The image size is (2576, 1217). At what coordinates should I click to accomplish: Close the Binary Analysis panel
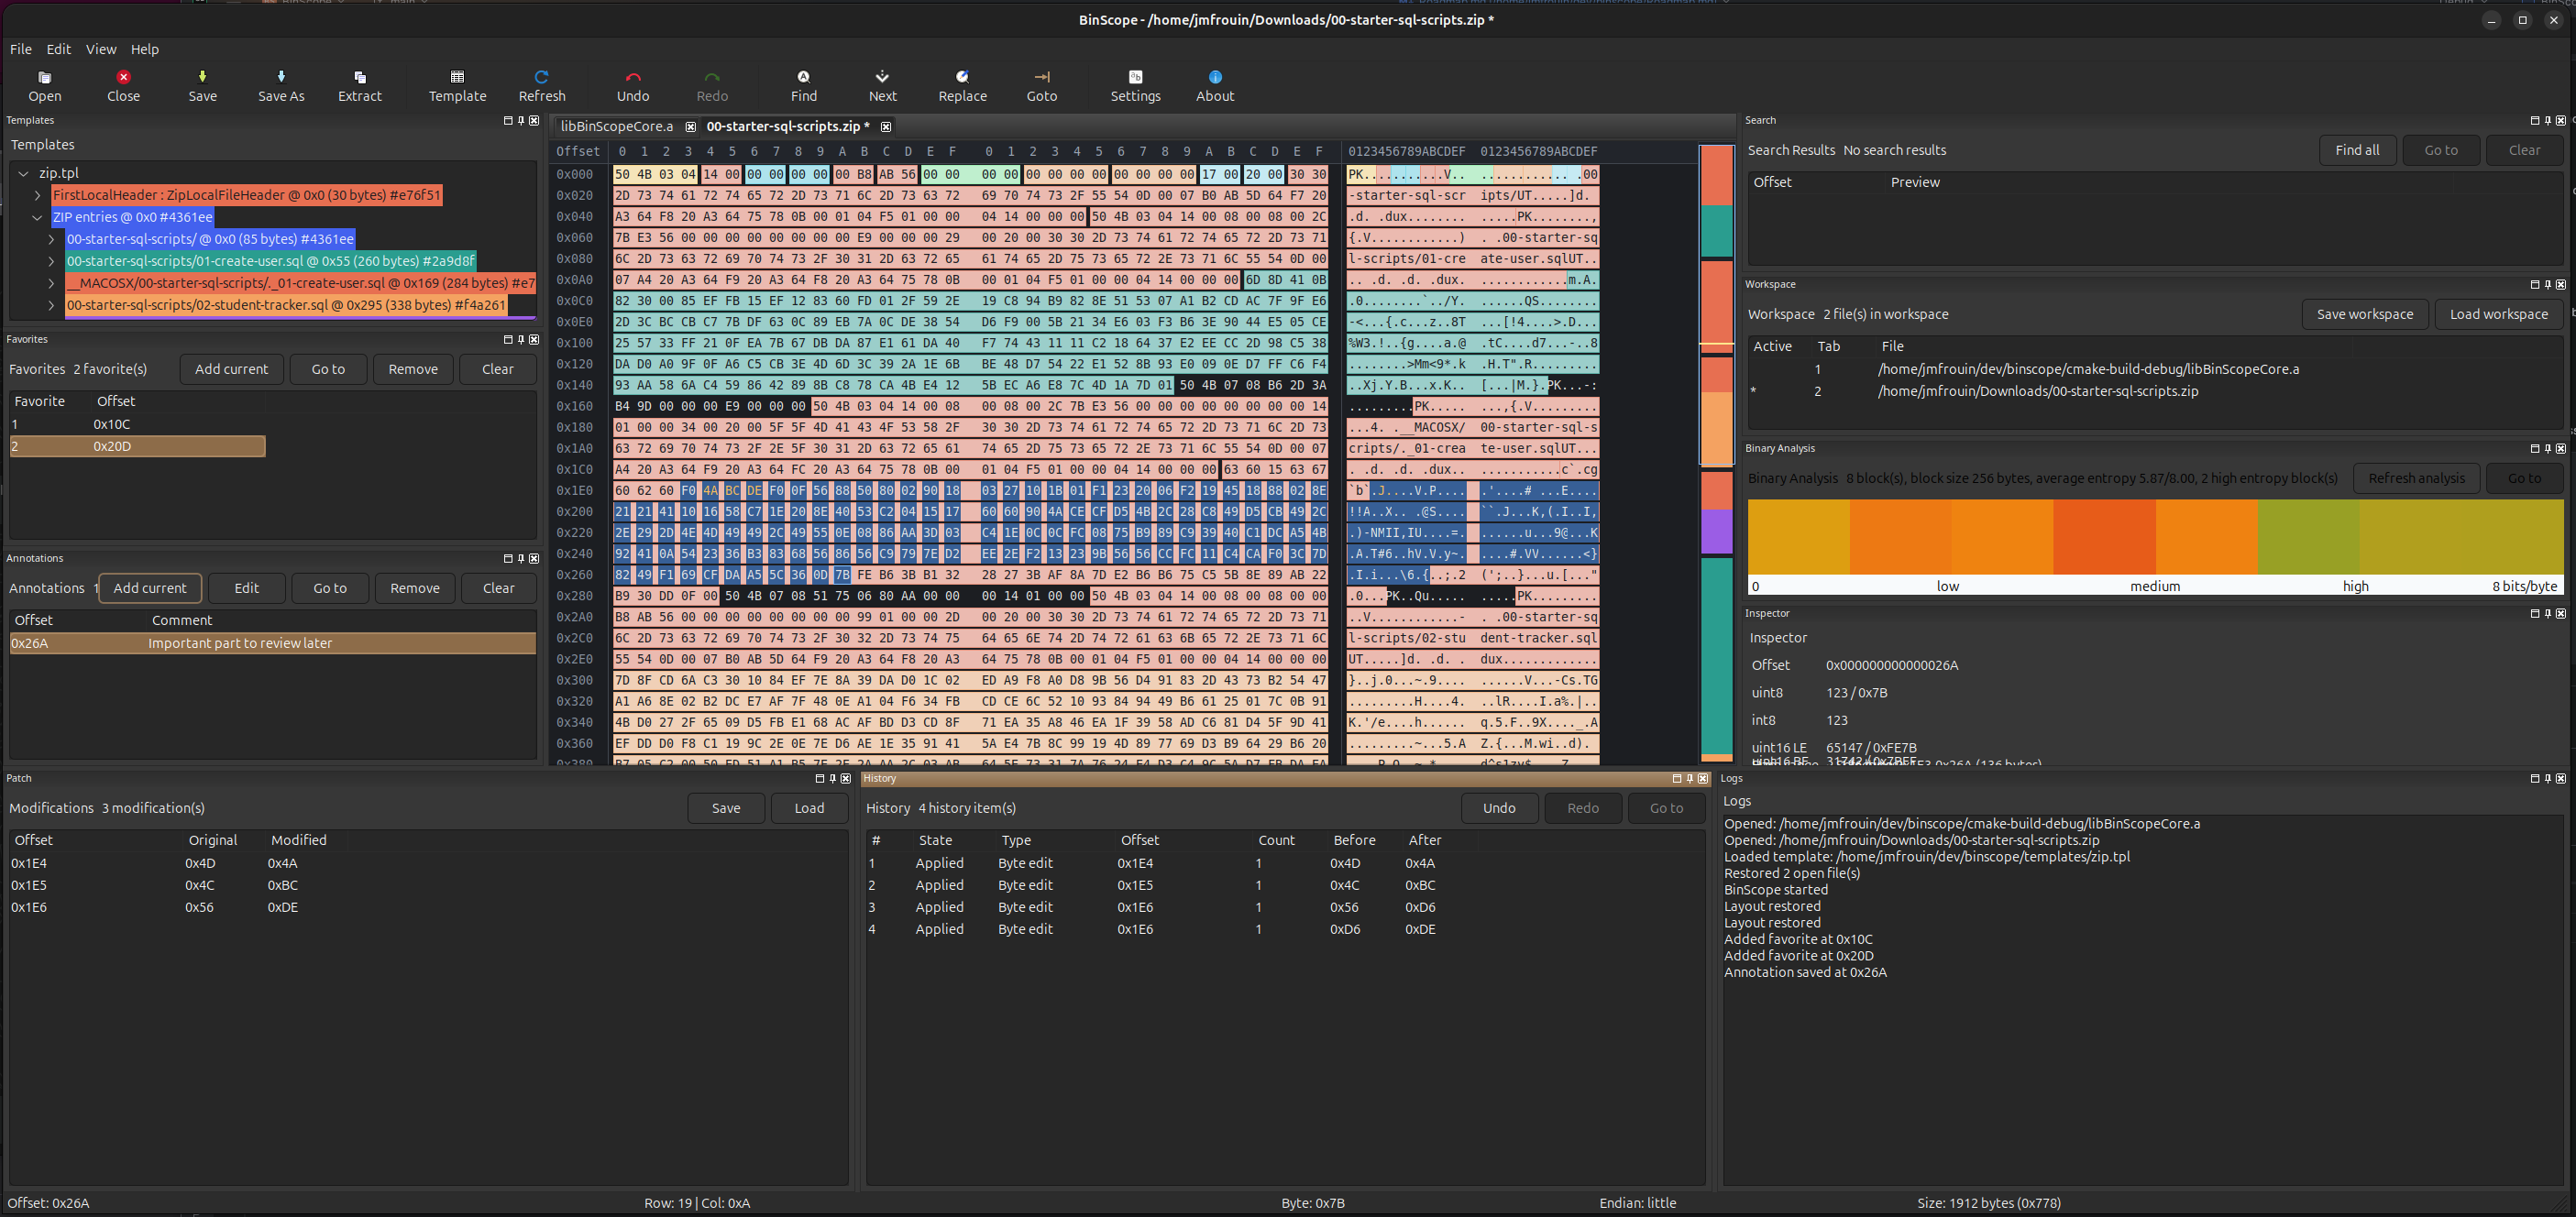(x=2561, y=448)
